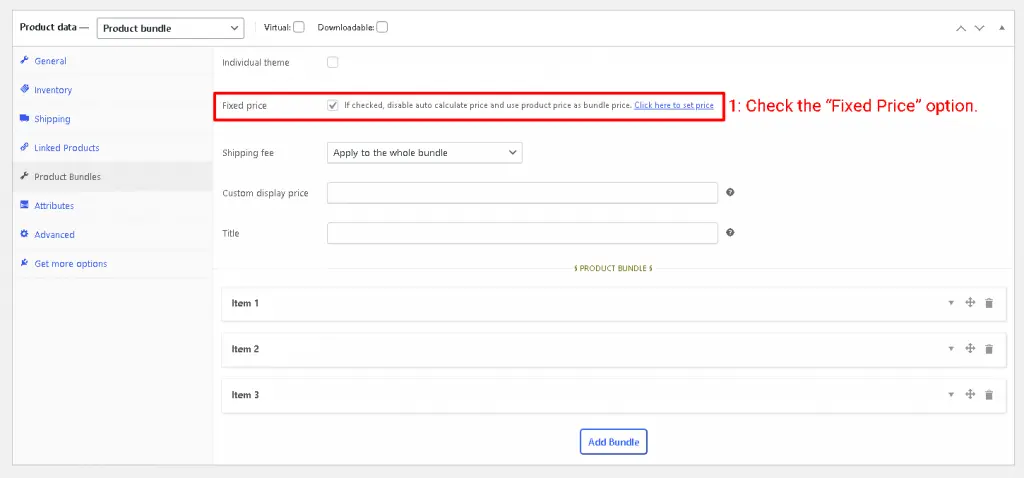The image size is (1024, 478).
Task: Click help icon next to Title field
Action: coord(730,233)
